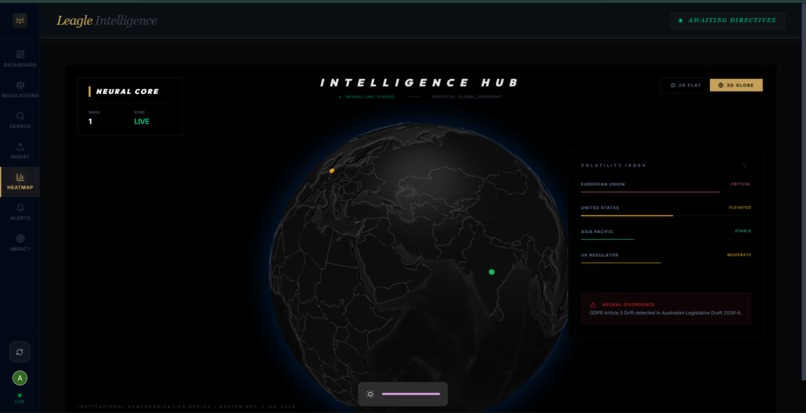Click the "Critical" status label
Screen dimensions: 806x413
click(741, 184)
